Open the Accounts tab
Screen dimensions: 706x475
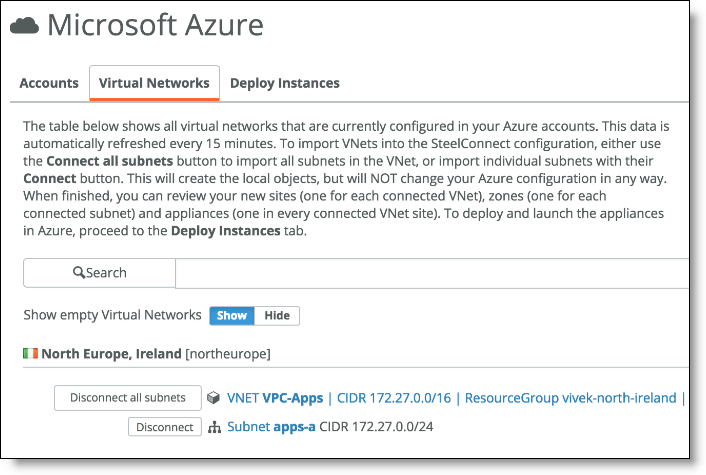pyautogui.click(x=49, y=83)
